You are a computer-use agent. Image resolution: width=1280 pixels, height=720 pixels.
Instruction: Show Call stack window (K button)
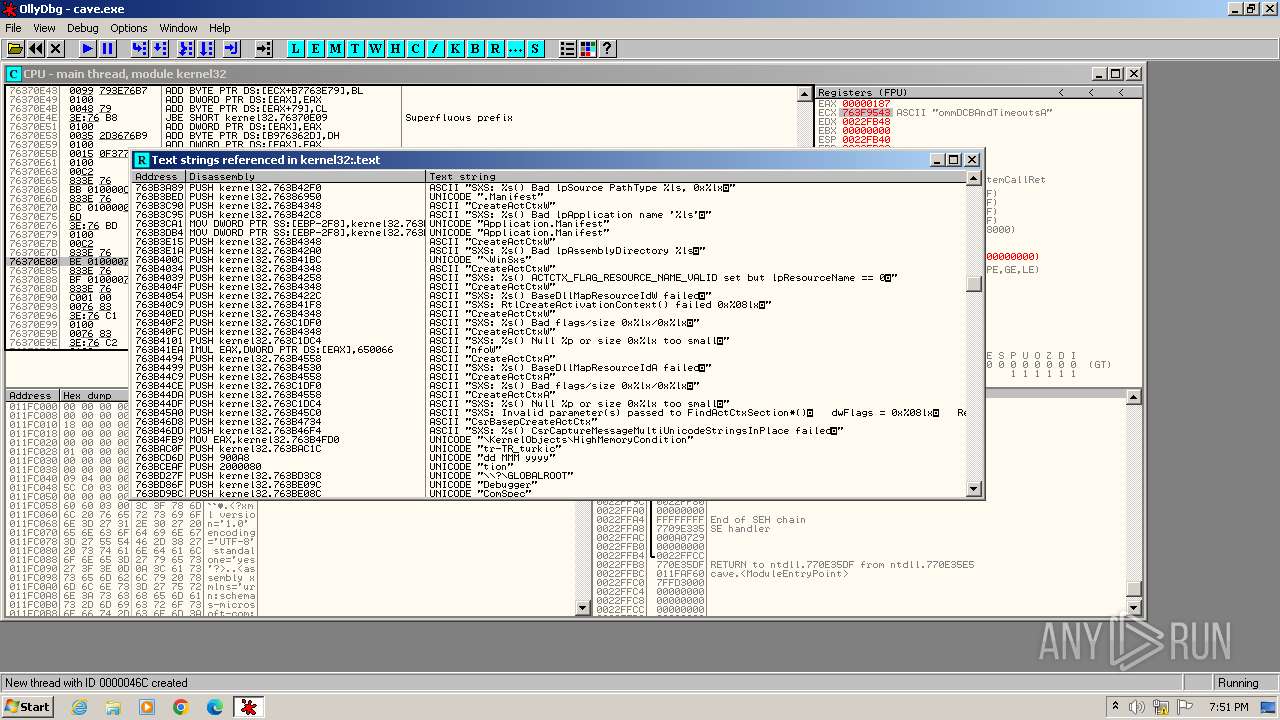(456, 48)
